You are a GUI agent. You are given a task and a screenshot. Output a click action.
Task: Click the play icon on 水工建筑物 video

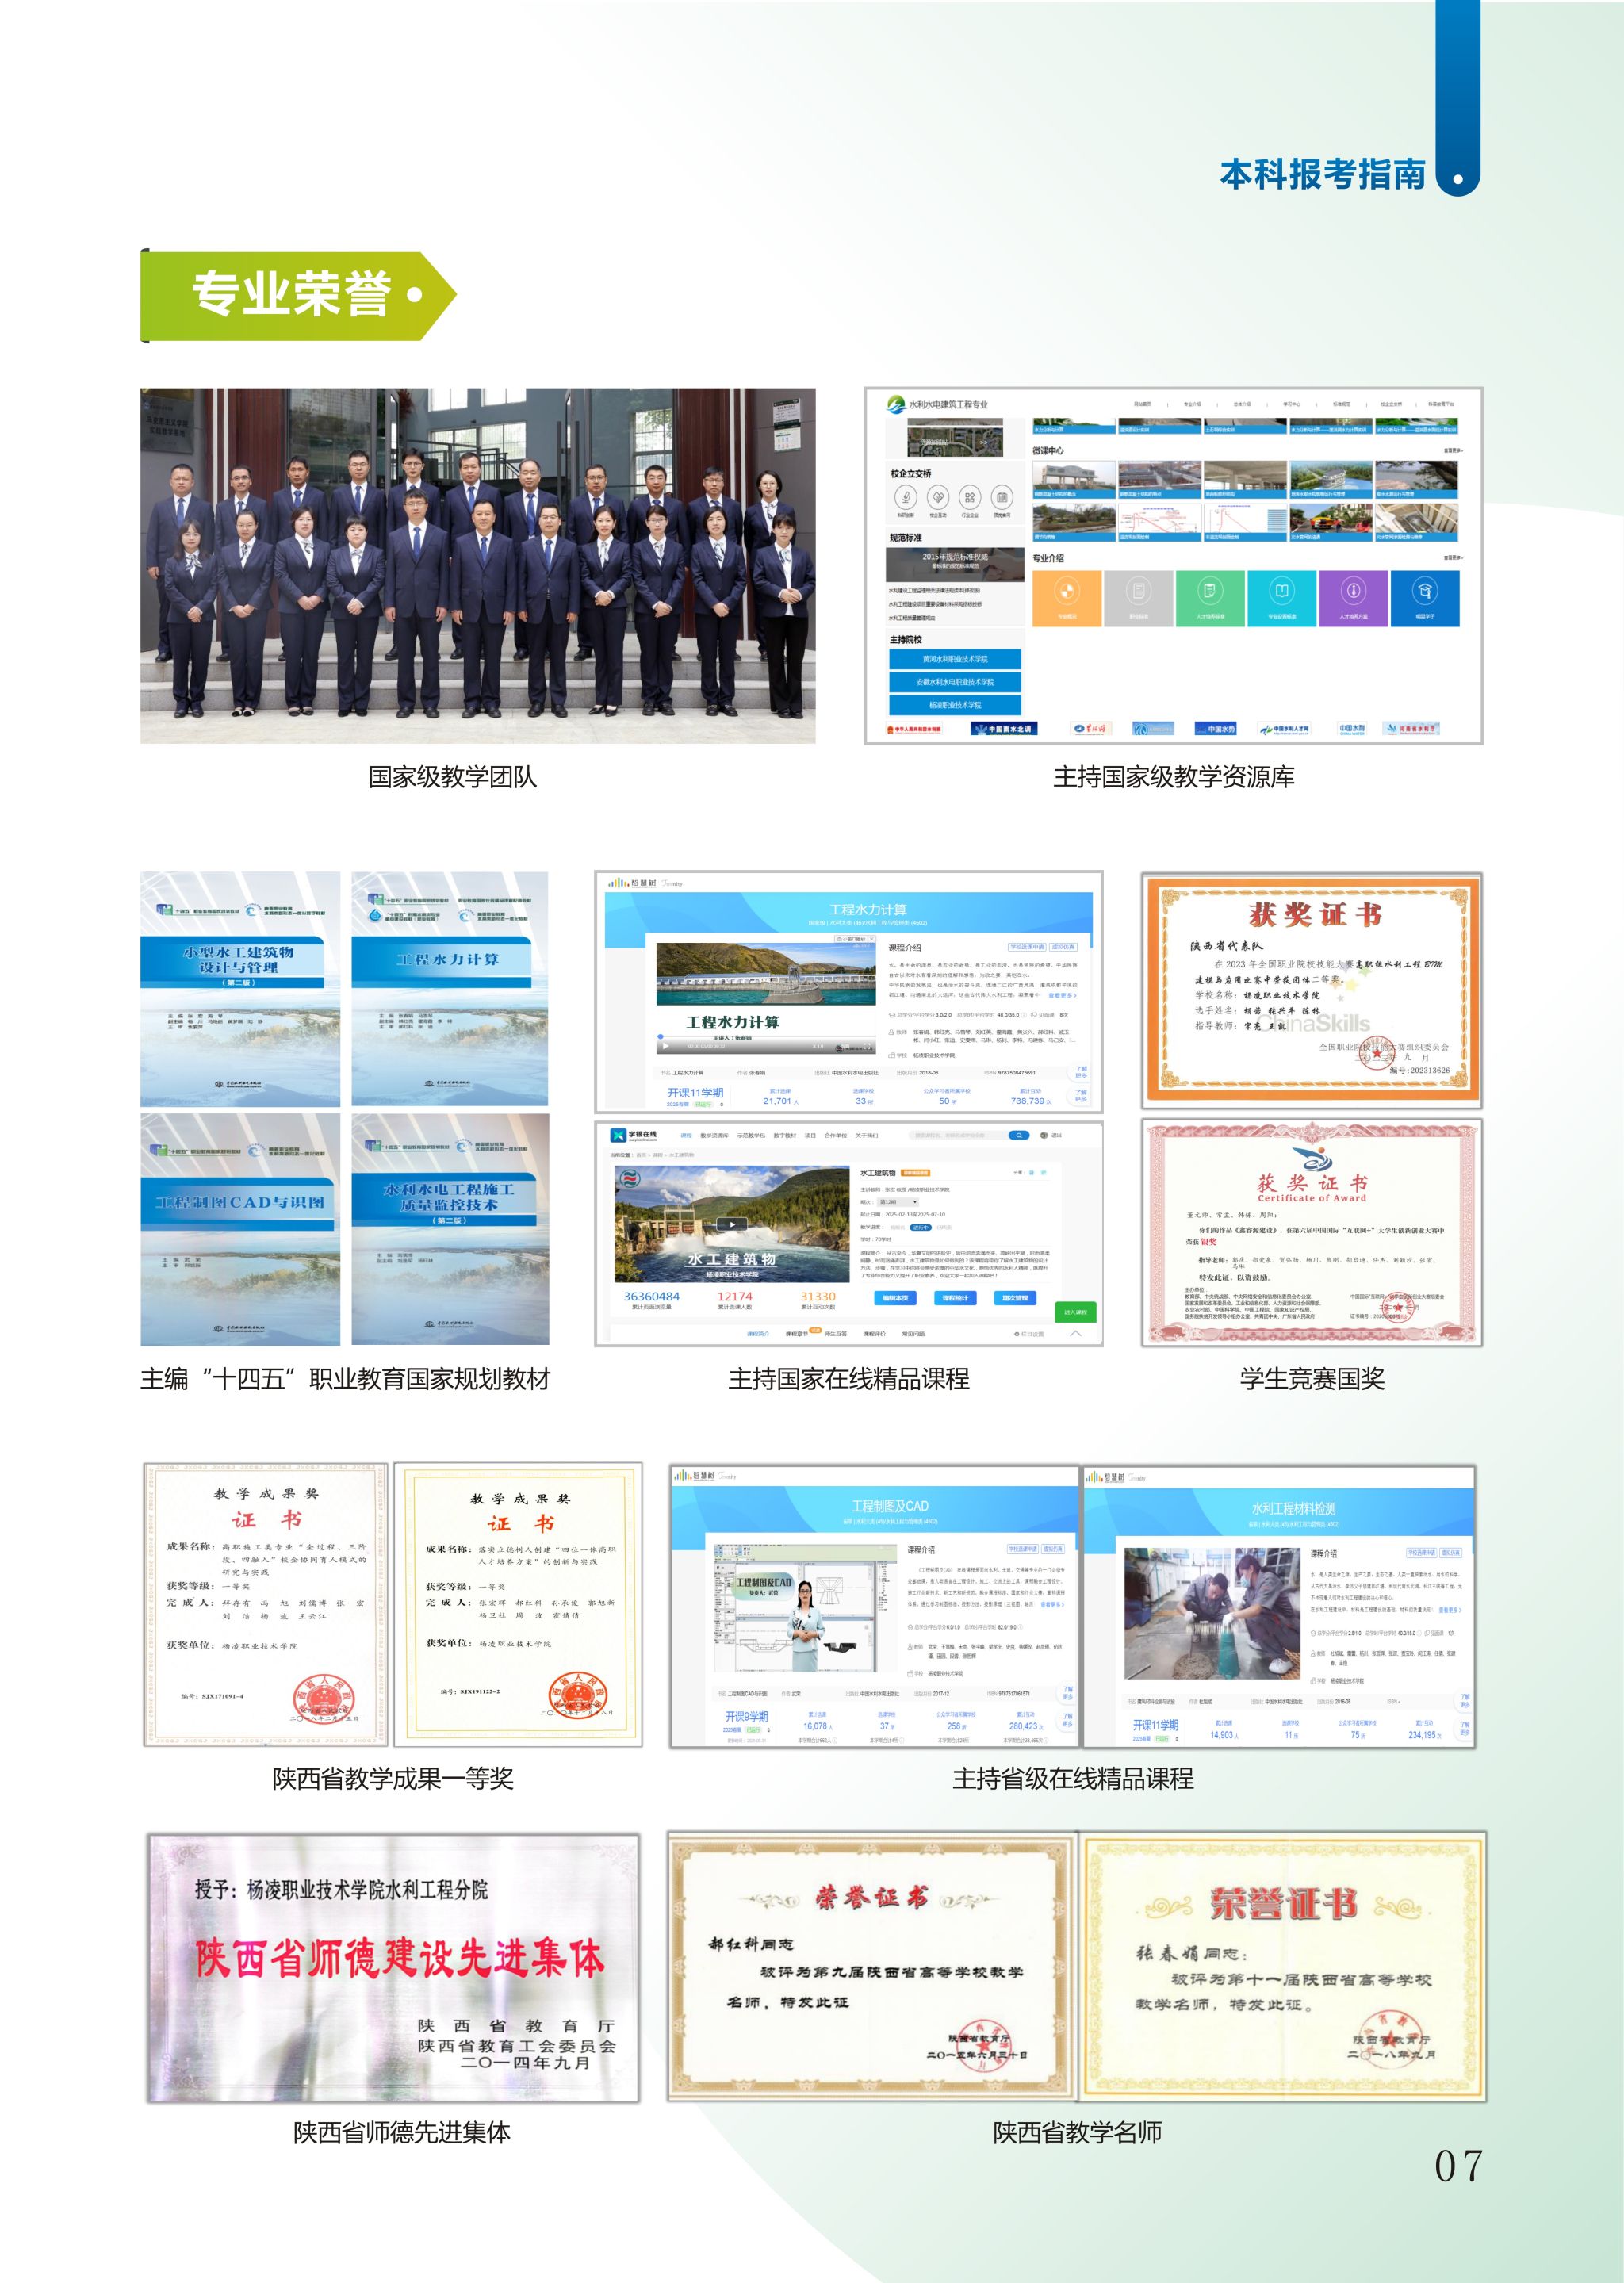pyautogui.click(x=732, y=1224)
